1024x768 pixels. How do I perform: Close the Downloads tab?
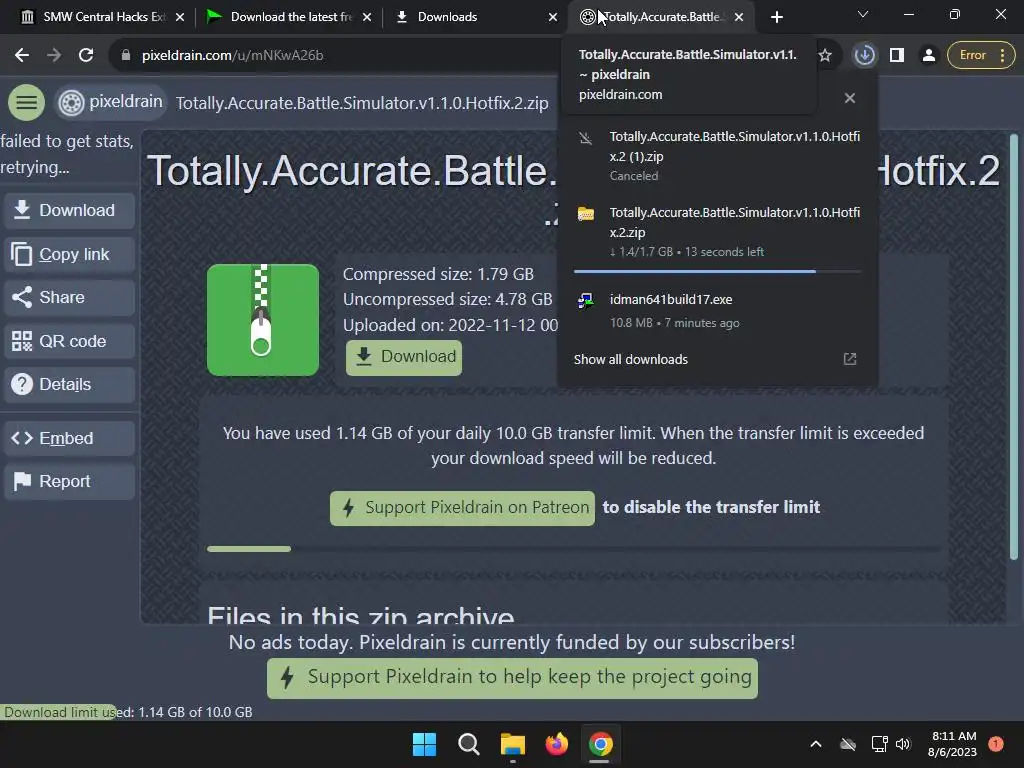tap(553, 17)
